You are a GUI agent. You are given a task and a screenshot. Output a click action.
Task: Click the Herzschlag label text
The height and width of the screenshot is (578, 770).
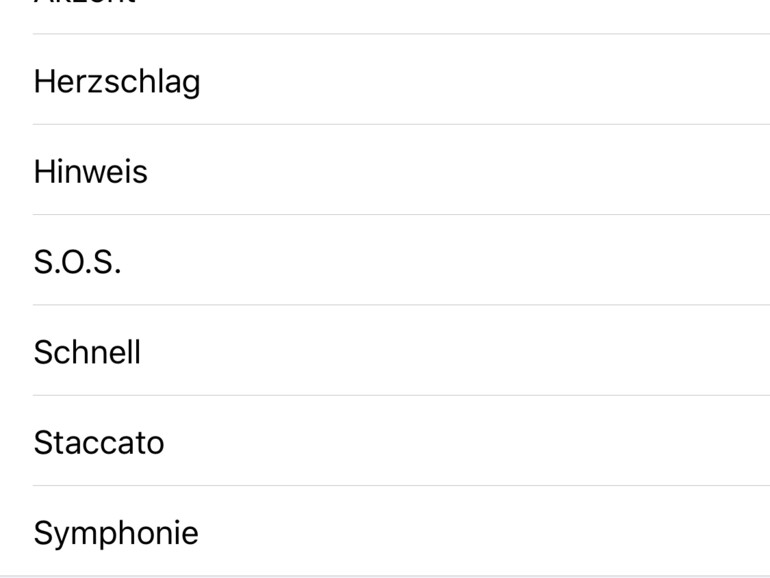pos(117,81)
